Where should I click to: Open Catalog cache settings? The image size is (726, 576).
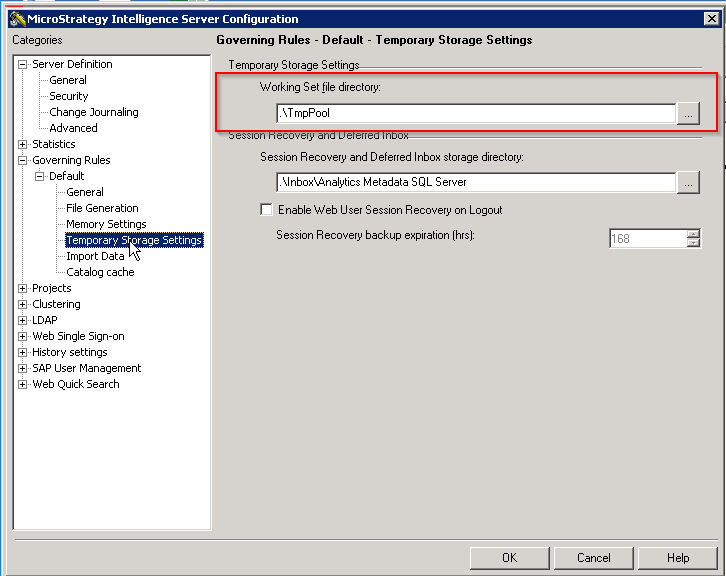[100, 272]
